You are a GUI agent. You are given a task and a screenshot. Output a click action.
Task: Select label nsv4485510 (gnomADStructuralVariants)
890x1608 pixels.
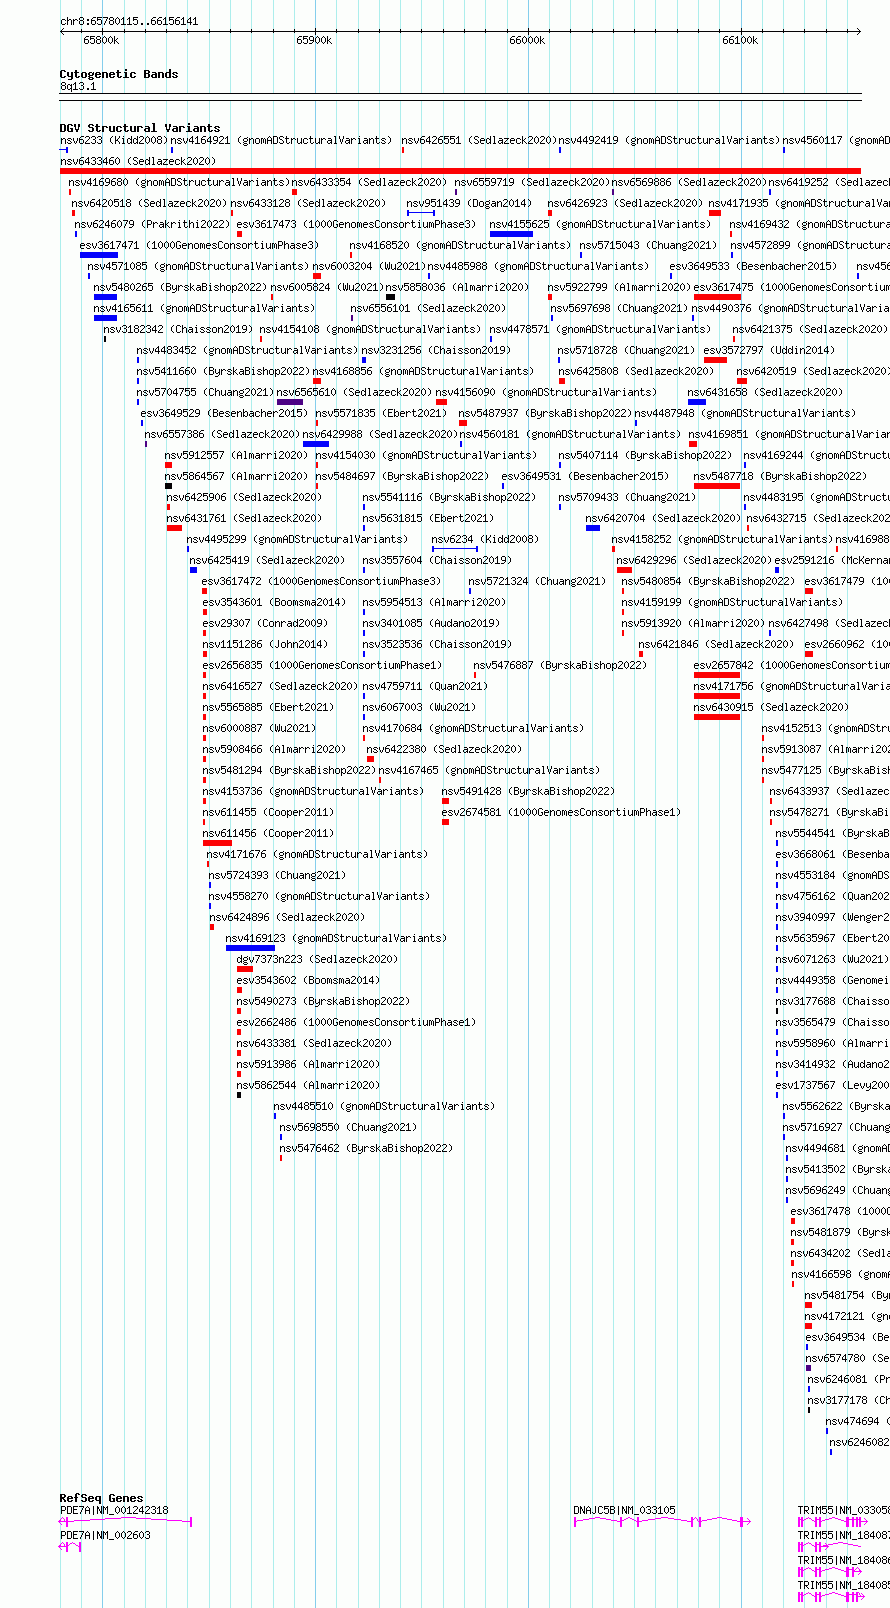(384, 1106)
